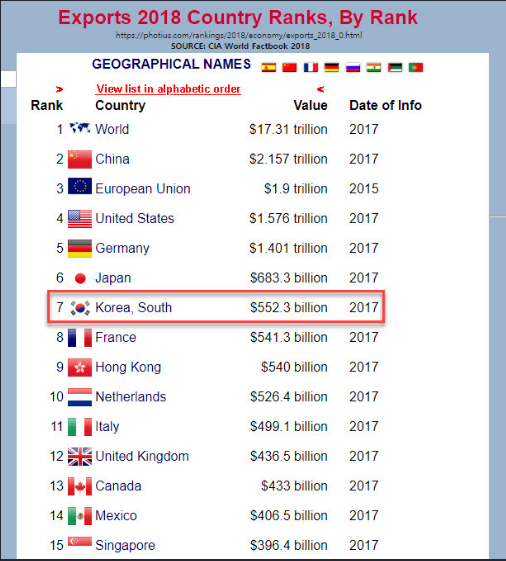The height and width of the screenshot is (561, 506).
Task: Click the Korea, South country name
Action: pos(133,308)
